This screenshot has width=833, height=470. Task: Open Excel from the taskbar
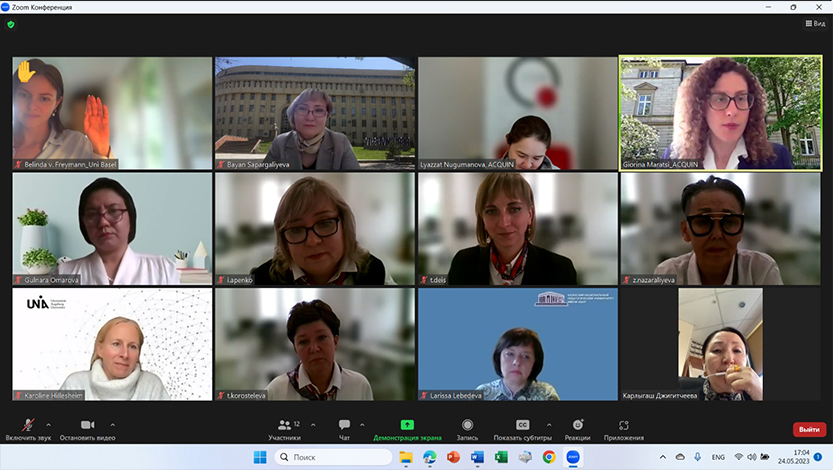[500, 457]
